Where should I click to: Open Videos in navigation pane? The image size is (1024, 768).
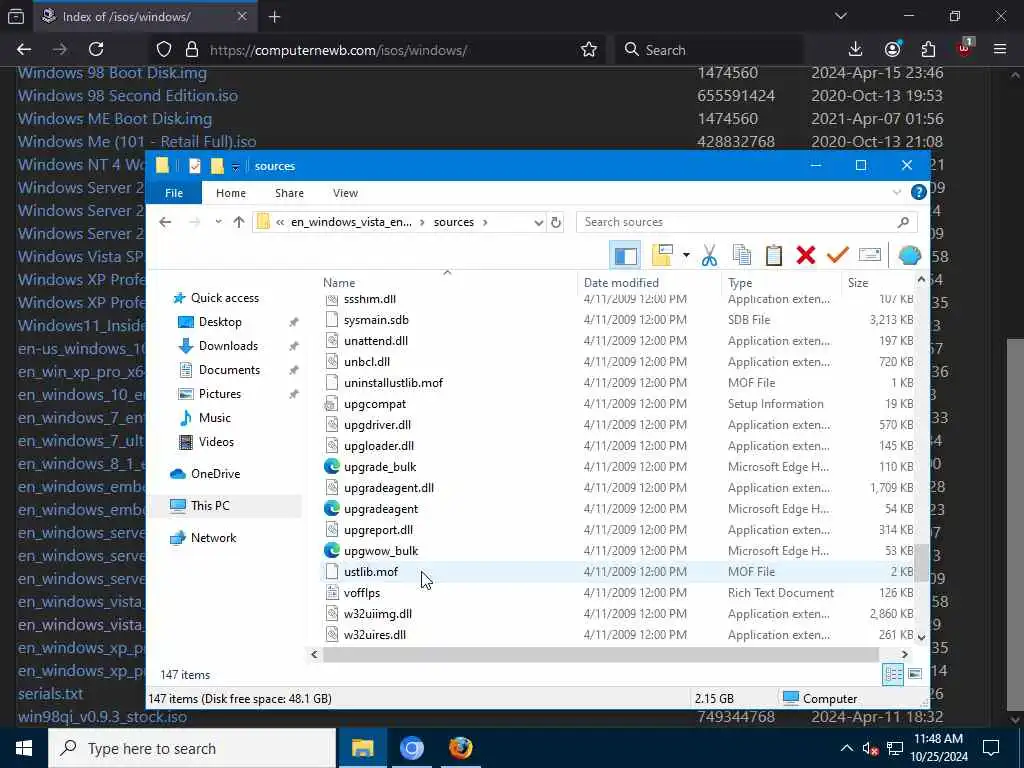[216, 442]
